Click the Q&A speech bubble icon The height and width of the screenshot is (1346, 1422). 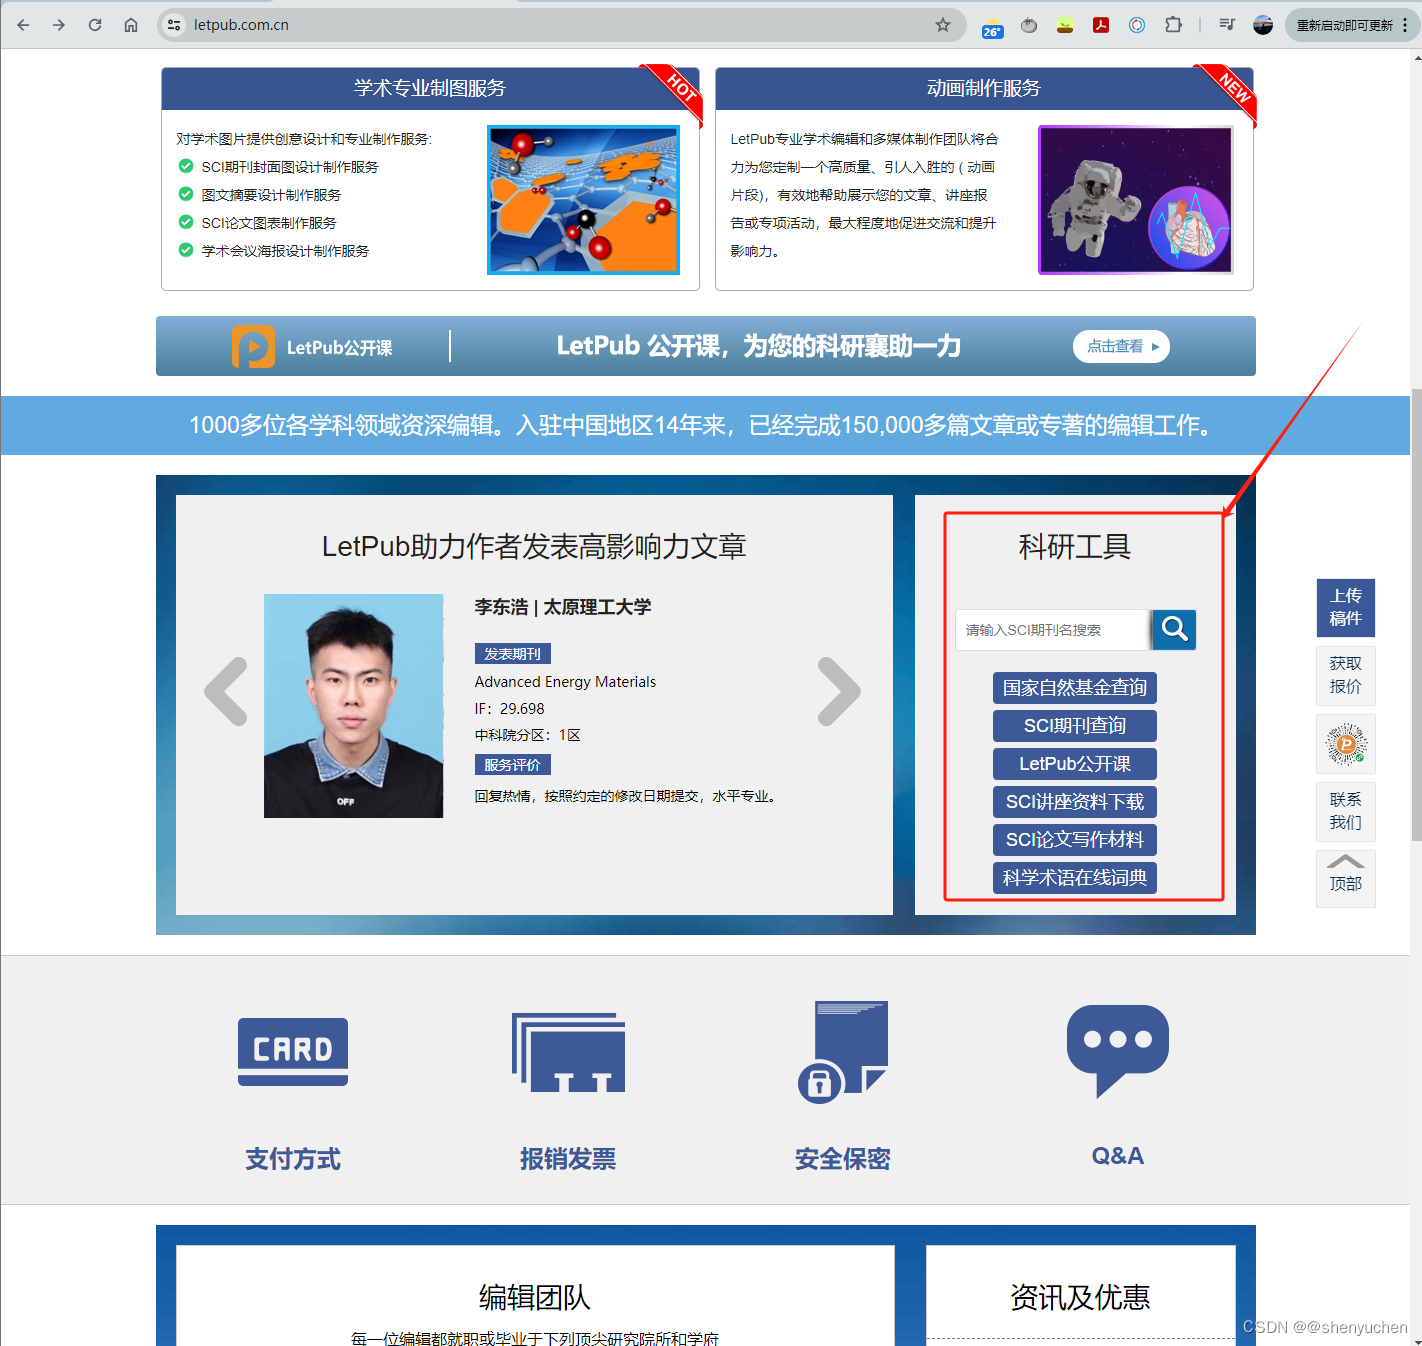coord(1118,1050)
